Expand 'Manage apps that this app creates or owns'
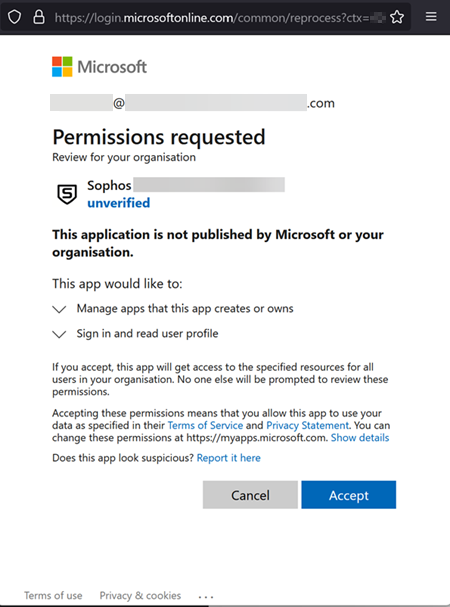This screenshot has width=450, height=607. click(x=59, y=309)
